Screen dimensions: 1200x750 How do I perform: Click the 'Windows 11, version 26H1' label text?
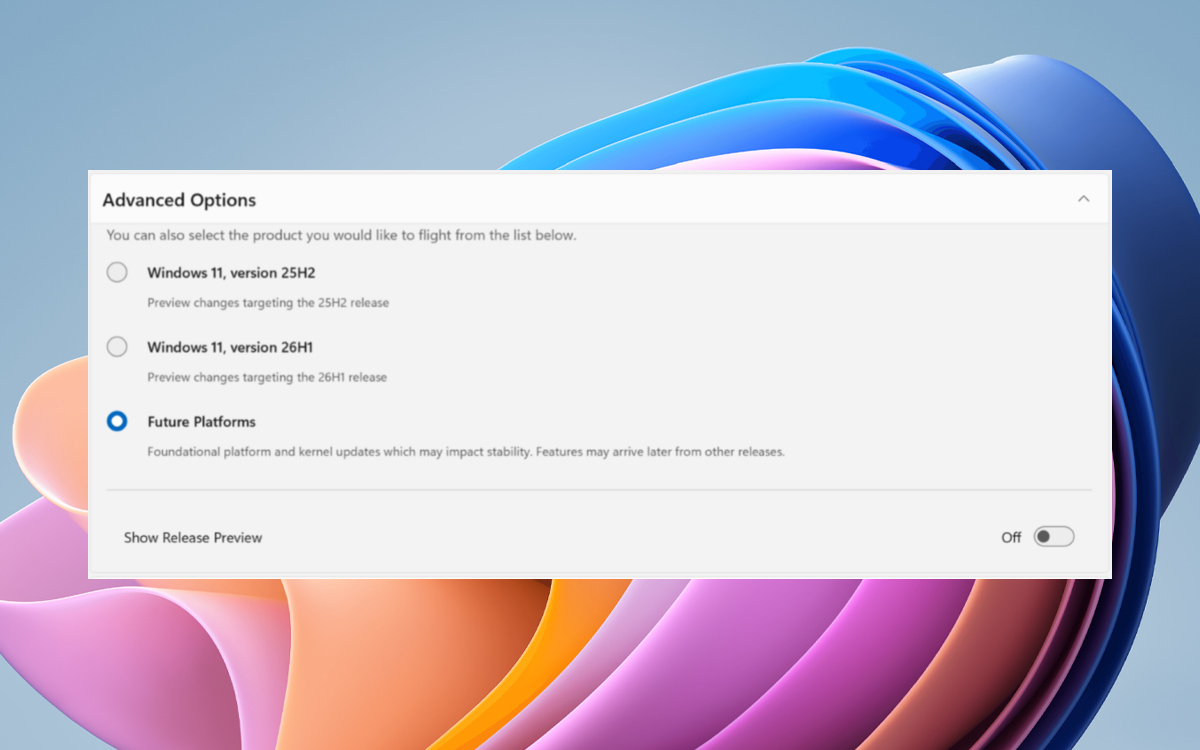click(x=229, y=347)
